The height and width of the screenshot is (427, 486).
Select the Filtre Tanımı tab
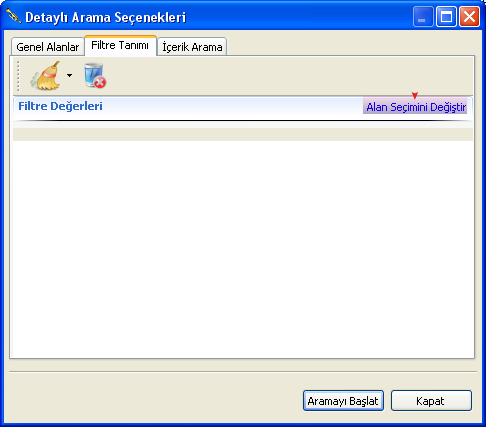(120, 45)
